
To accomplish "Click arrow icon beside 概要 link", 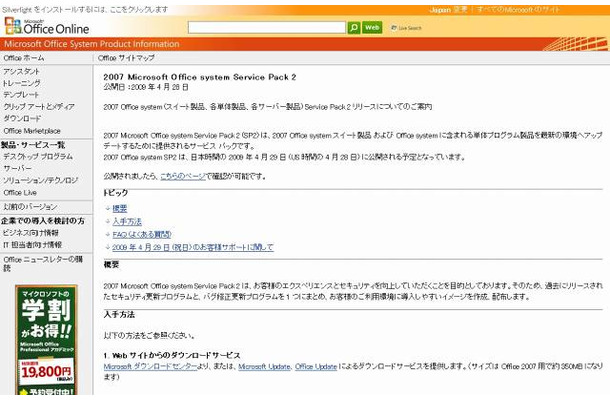I will click(108, 209).
